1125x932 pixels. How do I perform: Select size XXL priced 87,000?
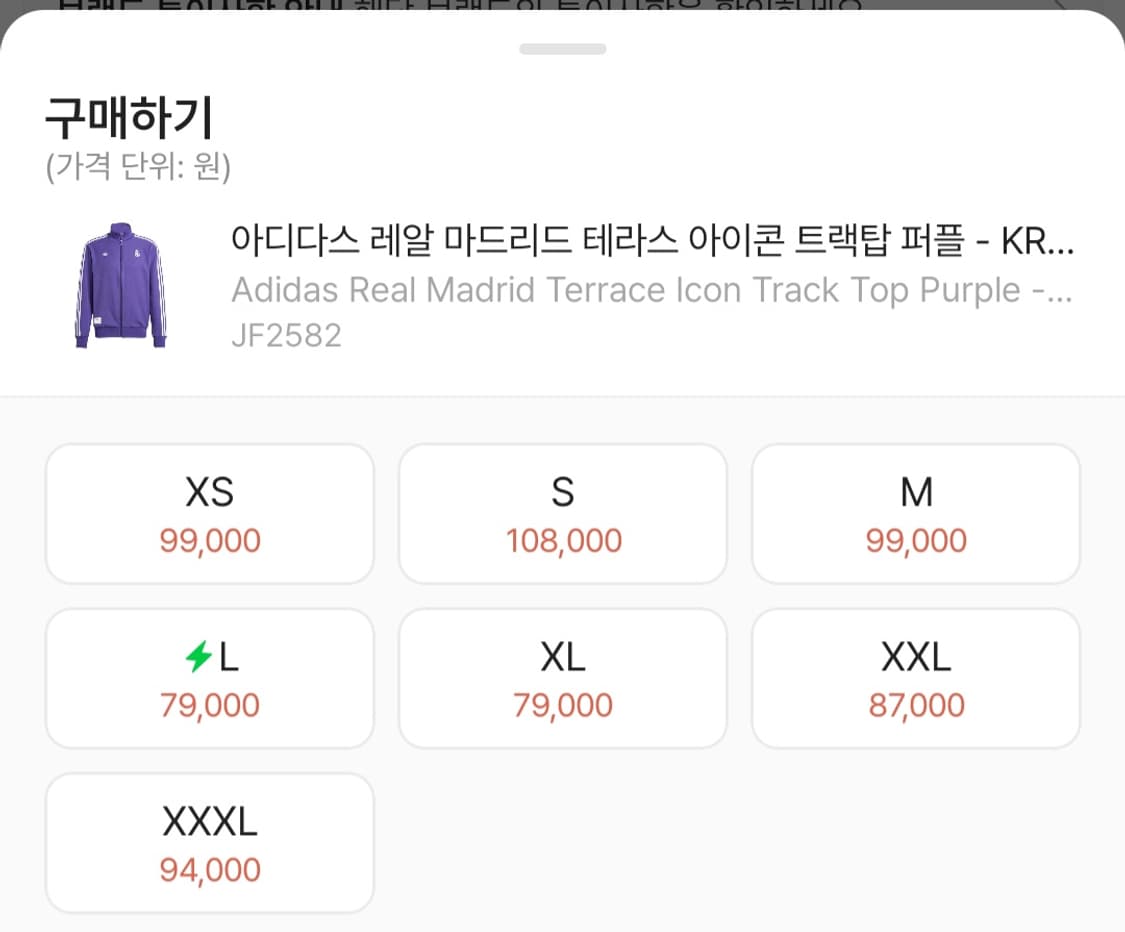[915, 677]
